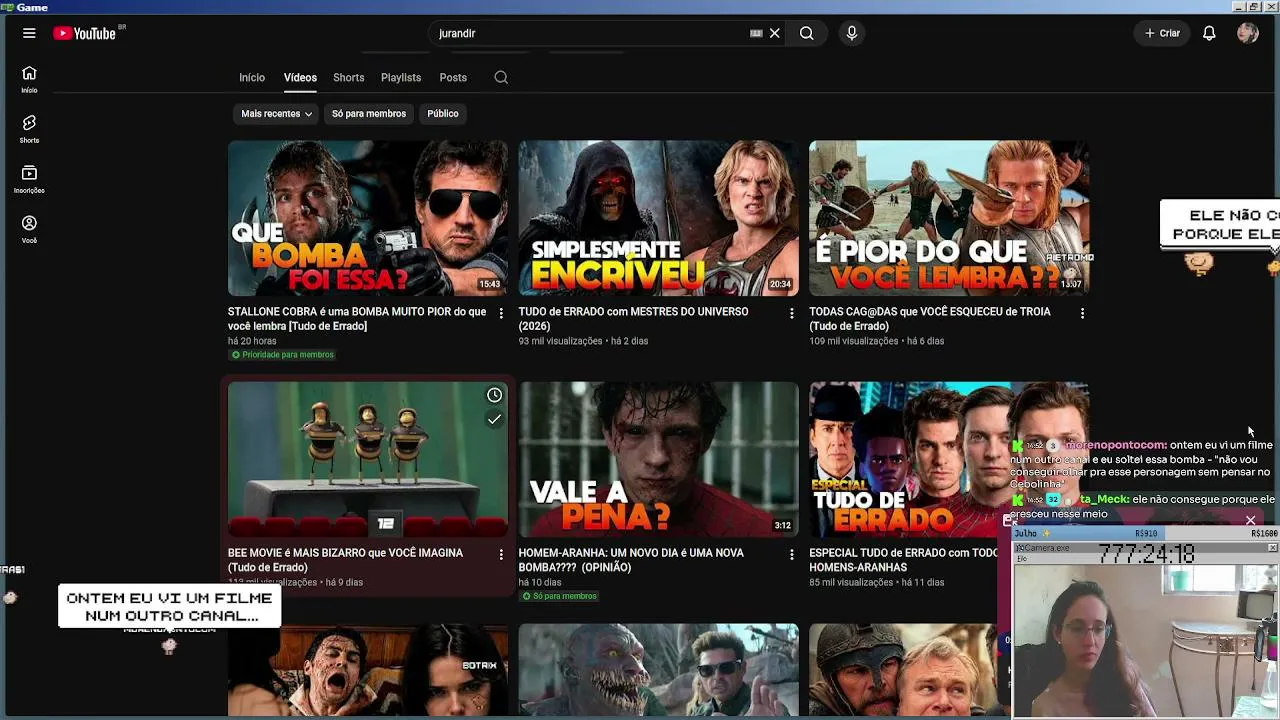
Task: Click the text "há 9 dias"
Action: [x=344, y=582]
